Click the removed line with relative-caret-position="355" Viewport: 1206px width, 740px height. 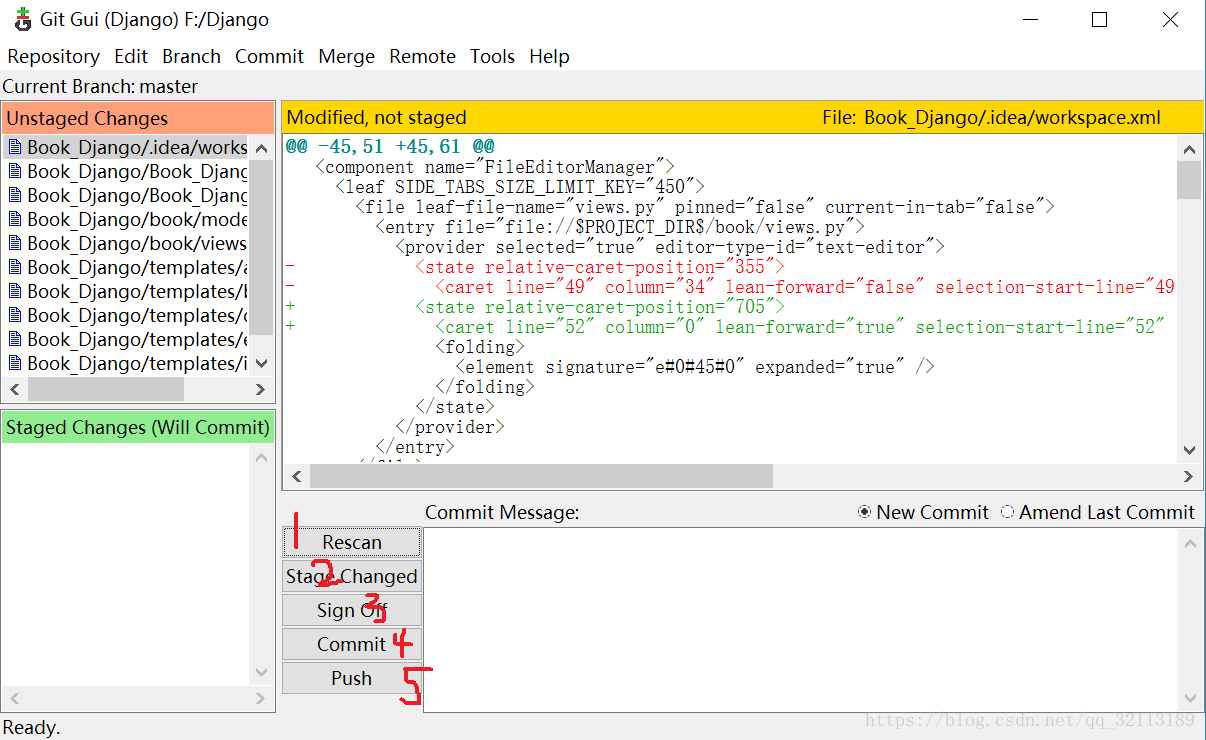coord(600,267)
